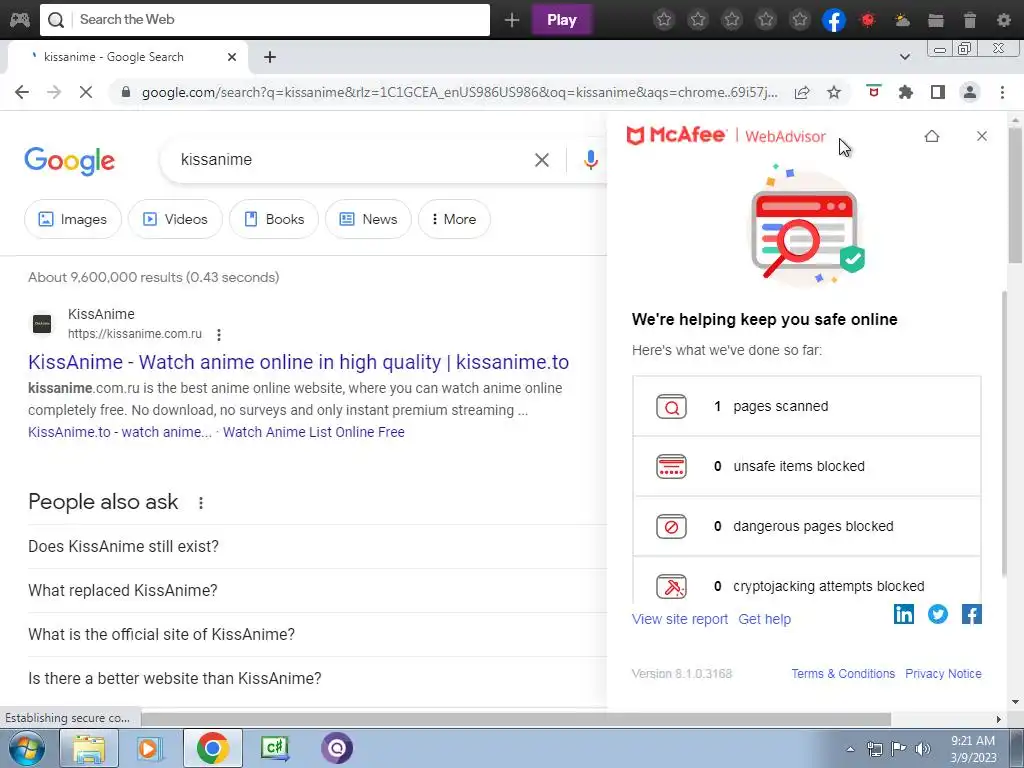Go back to previous page
Screen dimensions: 1024x768
coord(22,92)
